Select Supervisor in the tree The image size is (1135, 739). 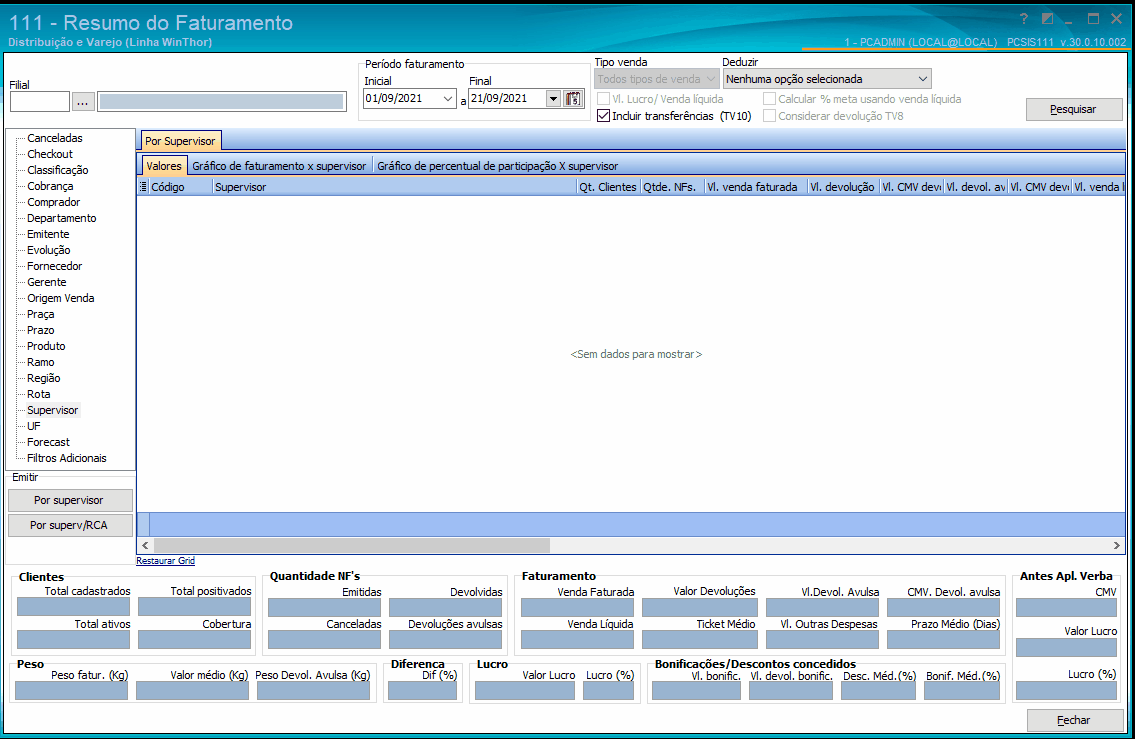(53, 410)
